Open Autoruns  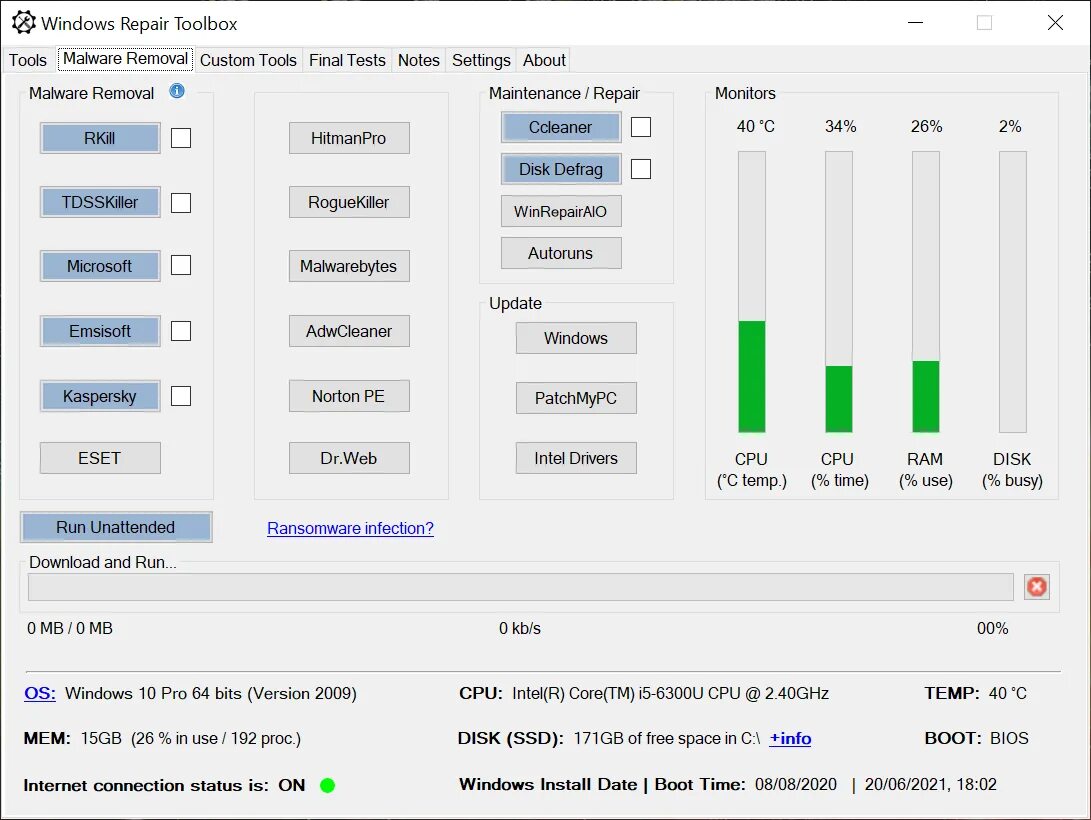(561, 253)
